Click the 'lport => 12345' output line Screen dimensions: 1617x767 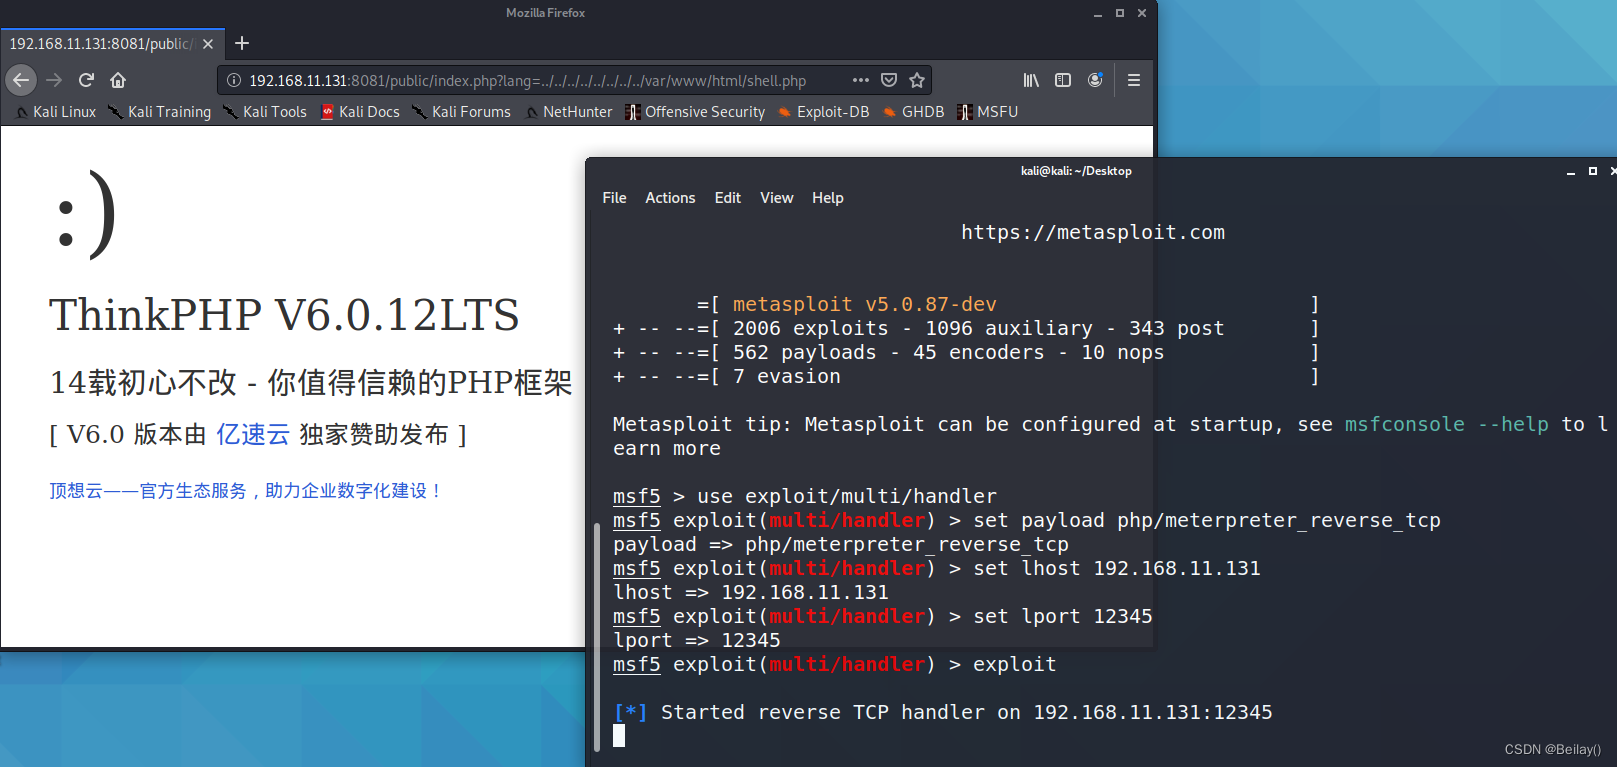697,640
